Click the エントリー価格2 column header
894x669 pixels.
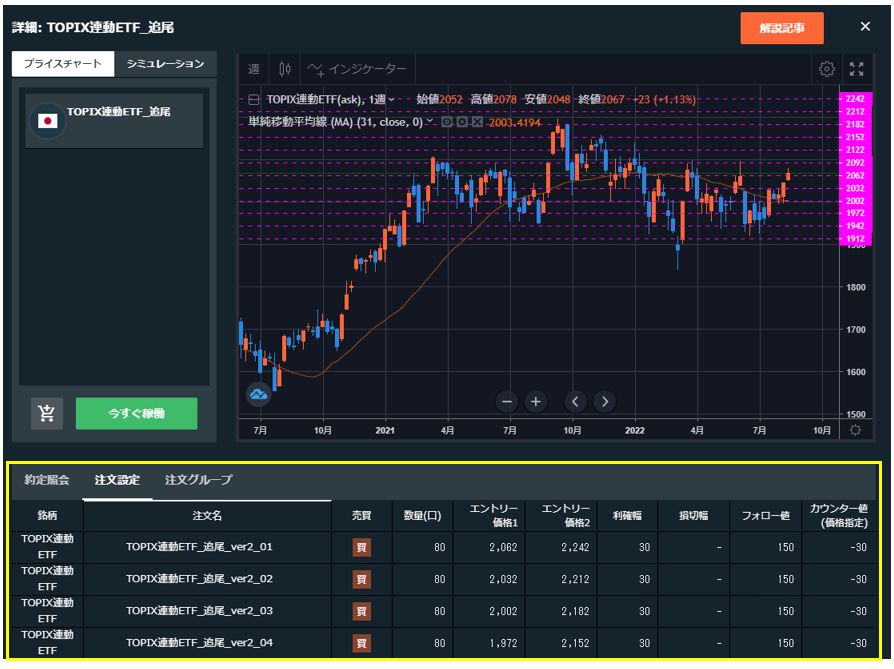561,516
